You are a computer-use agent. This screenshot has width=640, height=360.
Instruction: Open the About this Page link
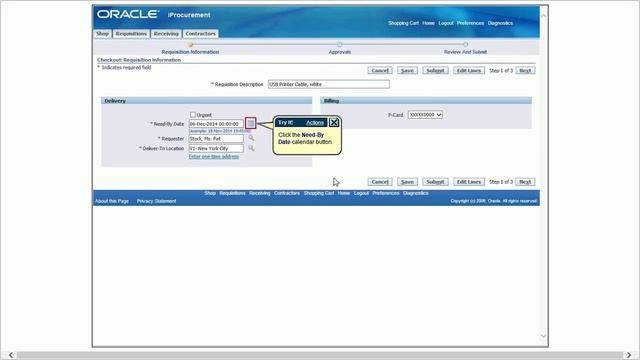[x=112, y=201]
